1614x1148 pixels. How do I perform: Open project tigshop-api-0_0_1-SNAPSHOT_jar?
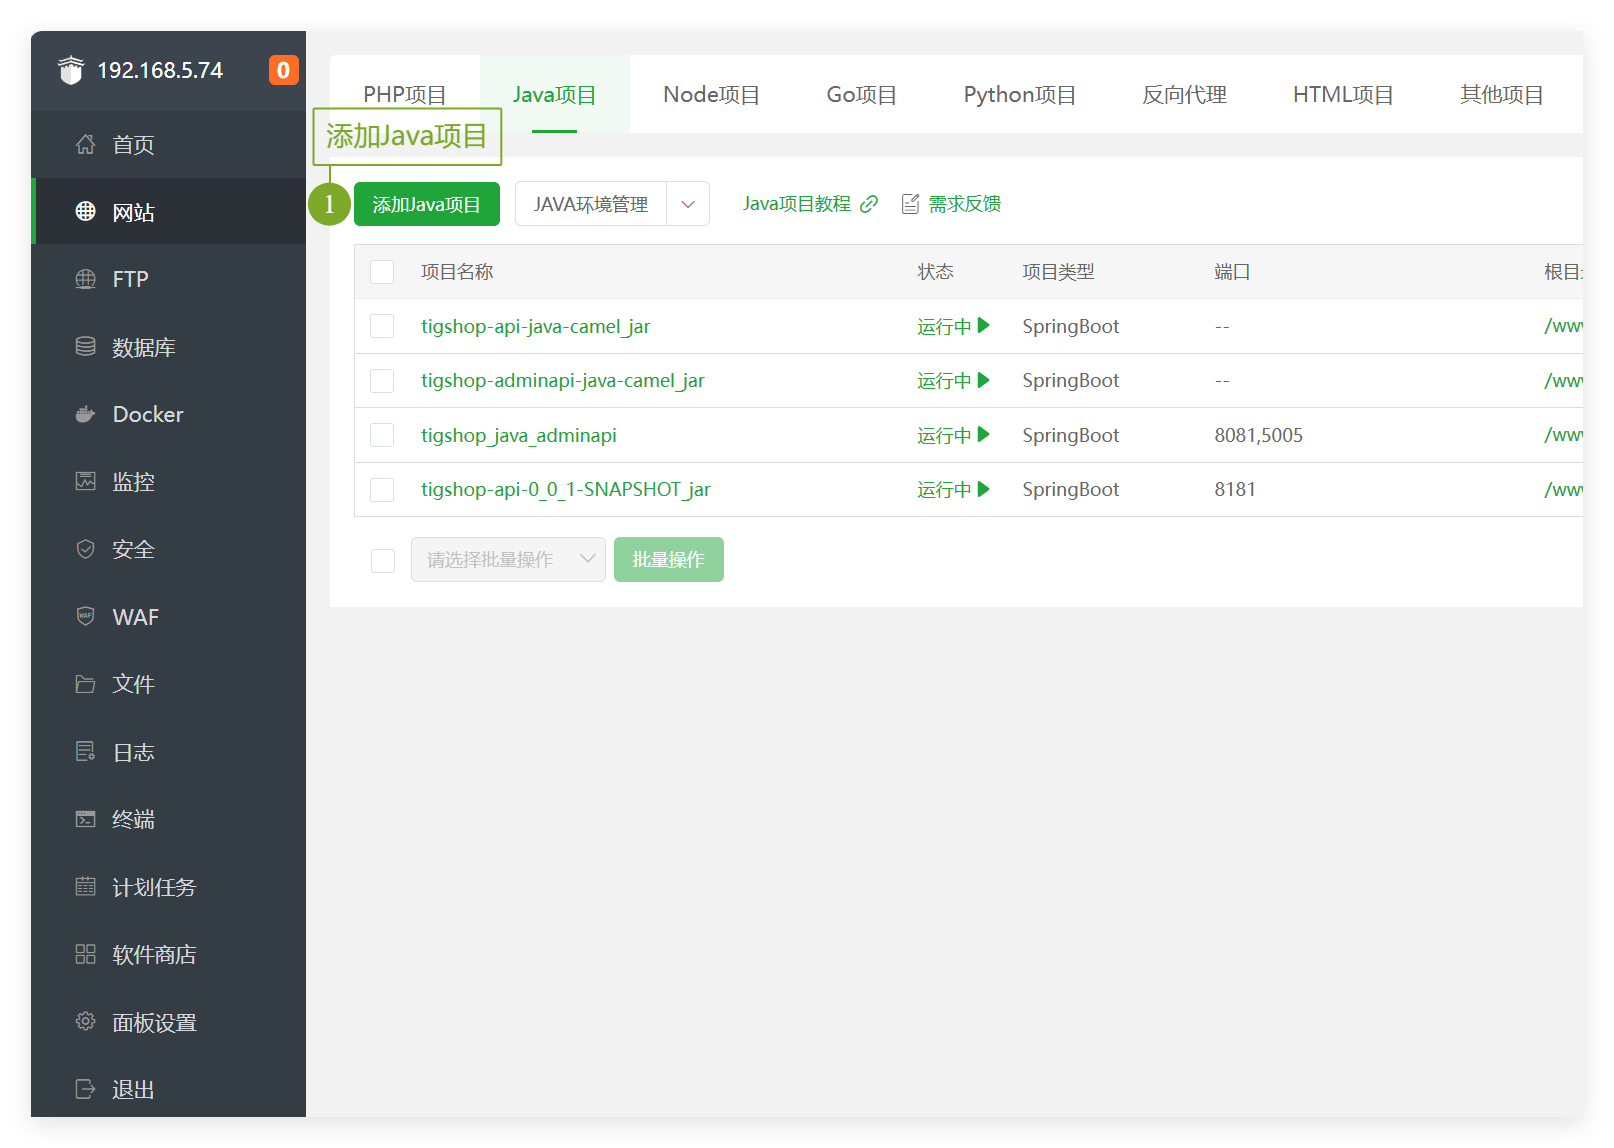coord(566,490)
